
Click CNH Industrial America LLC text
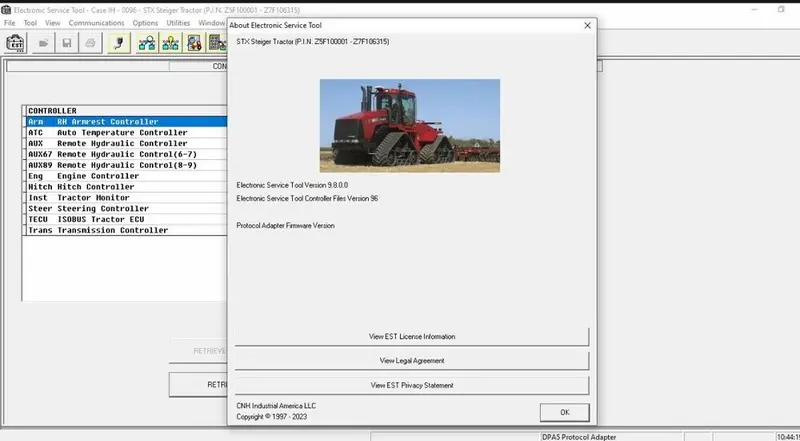276,406
